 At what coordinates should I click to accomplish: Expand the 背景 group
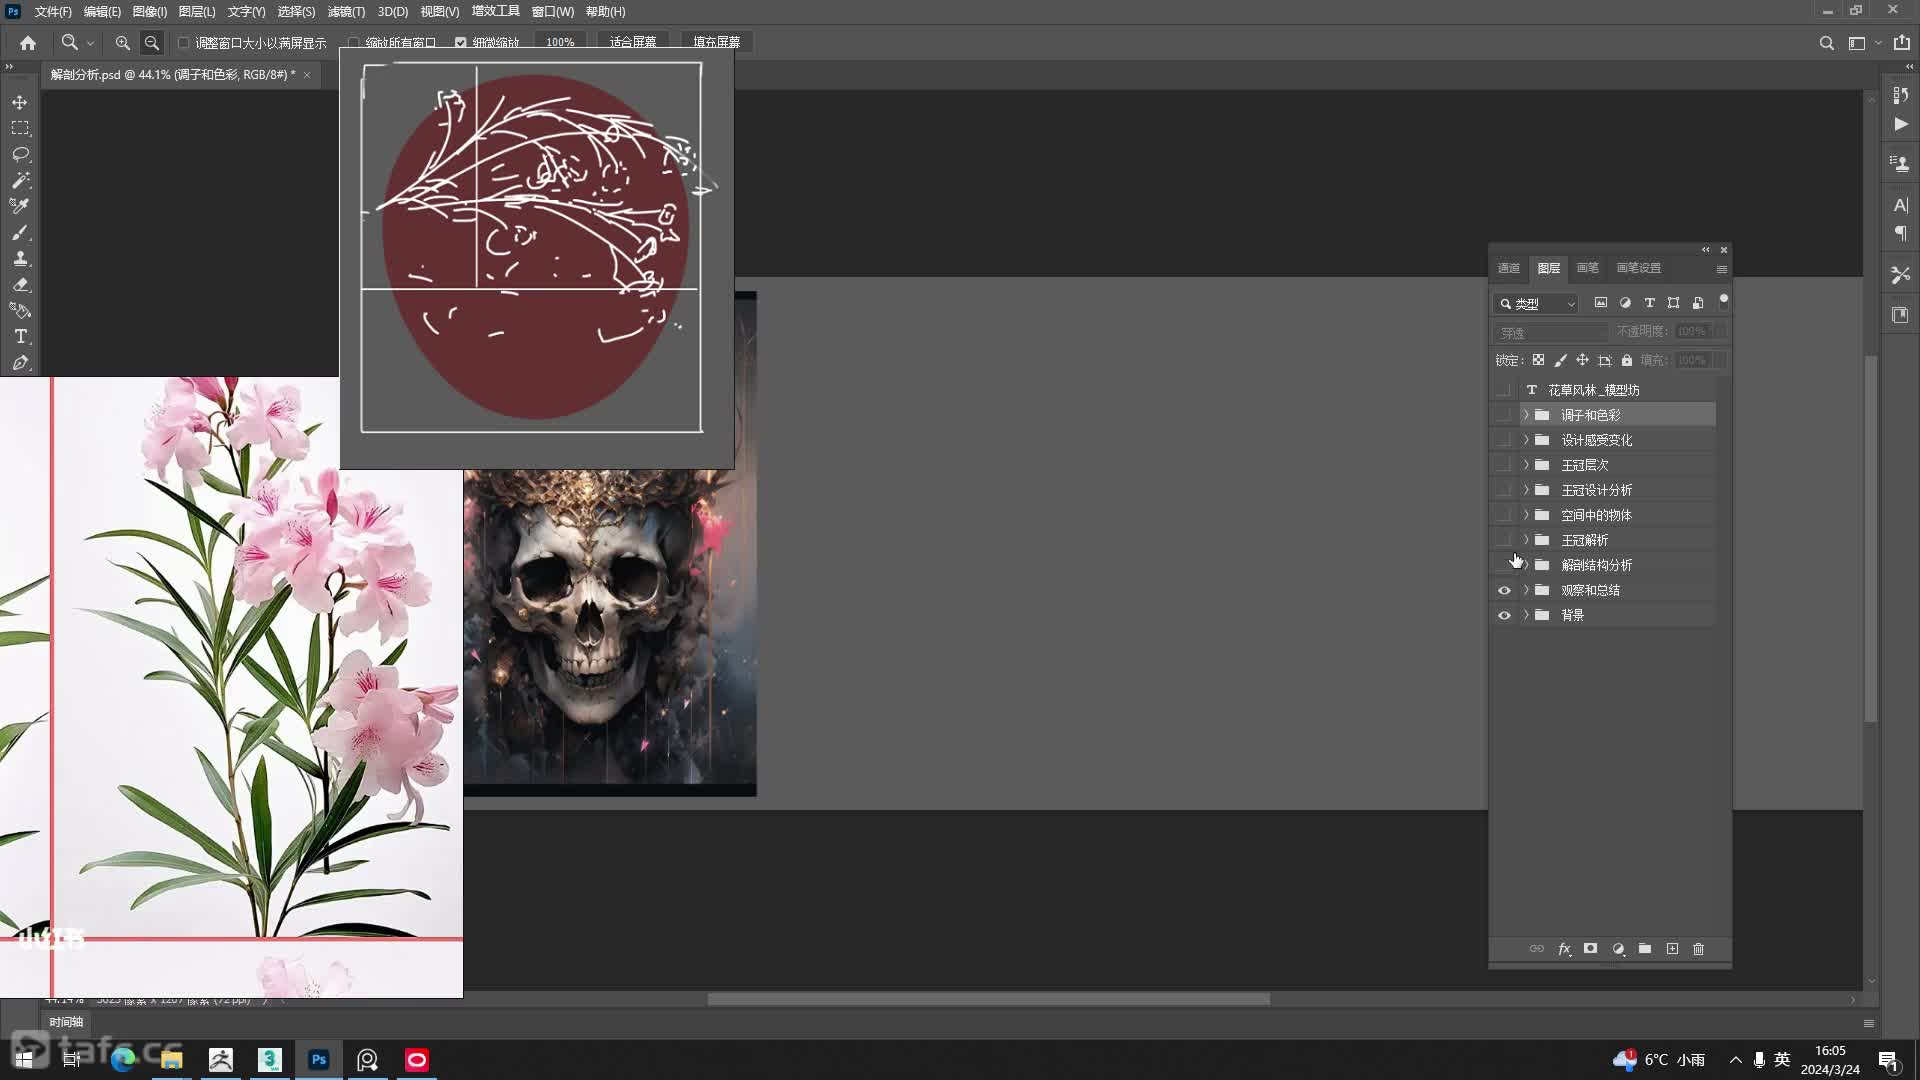tap(1526, 615)
